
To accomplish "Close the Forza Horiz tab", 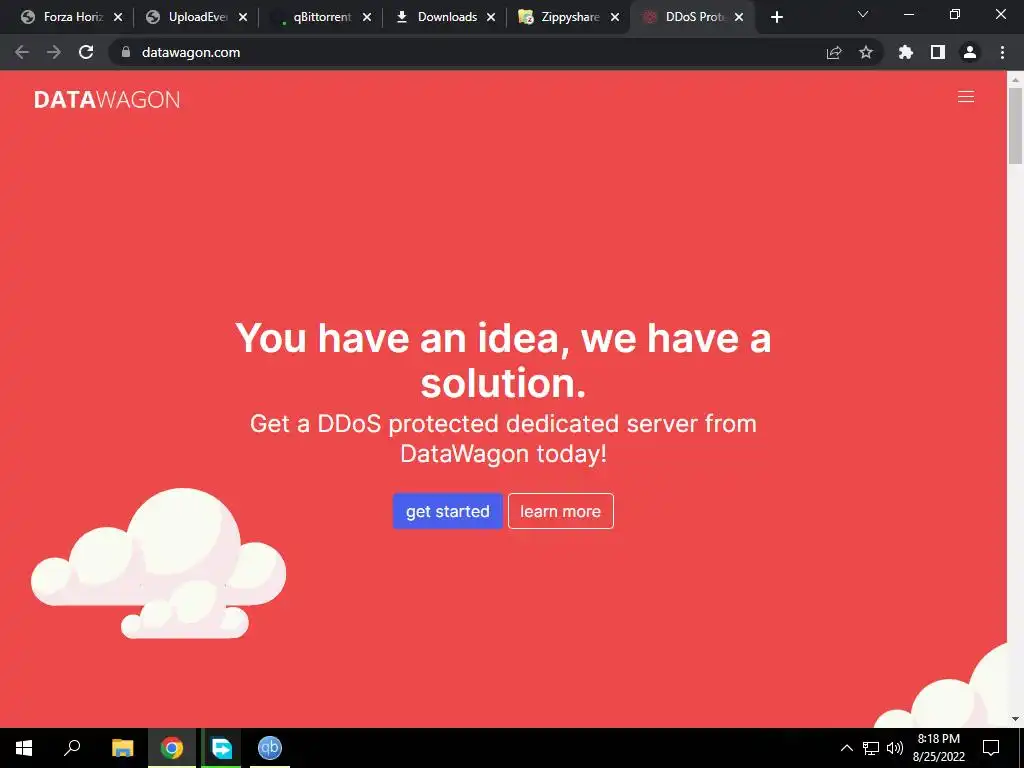I will coord(118,18).
